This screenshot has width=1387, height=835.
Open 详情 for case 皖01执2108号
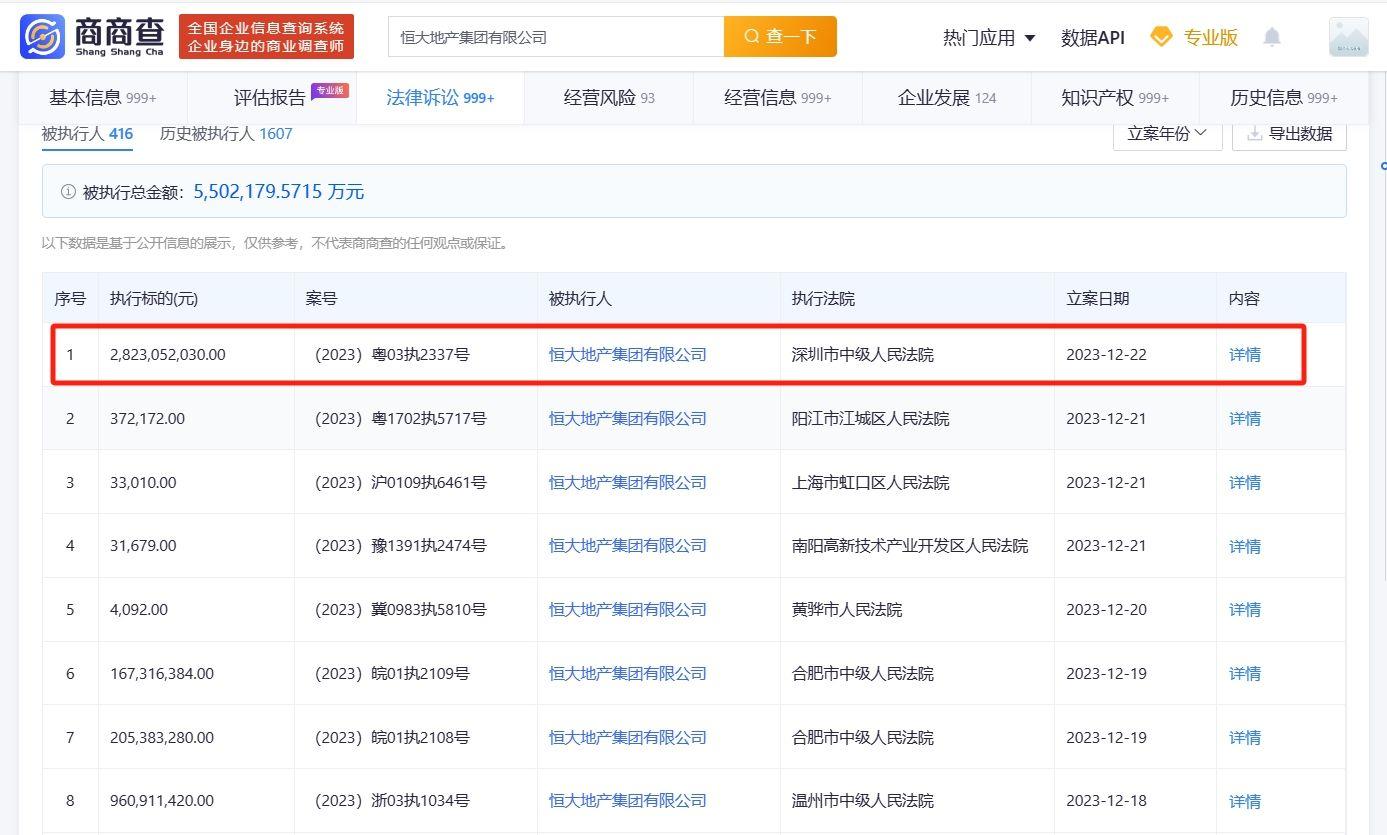[1245, 737]
